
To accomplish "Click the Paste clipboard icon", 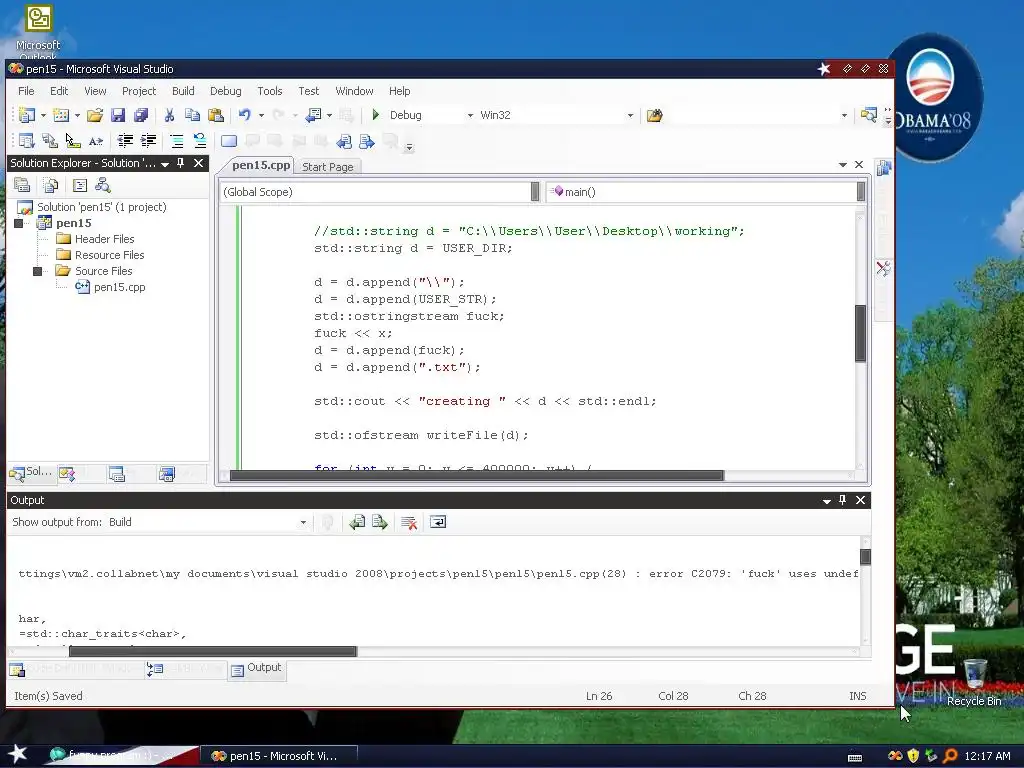I will coord(216,115).
